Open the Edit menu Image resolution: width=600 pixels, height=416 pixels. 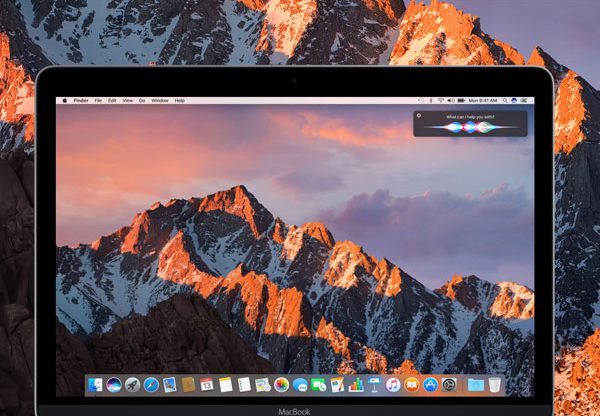click(112, 101)
